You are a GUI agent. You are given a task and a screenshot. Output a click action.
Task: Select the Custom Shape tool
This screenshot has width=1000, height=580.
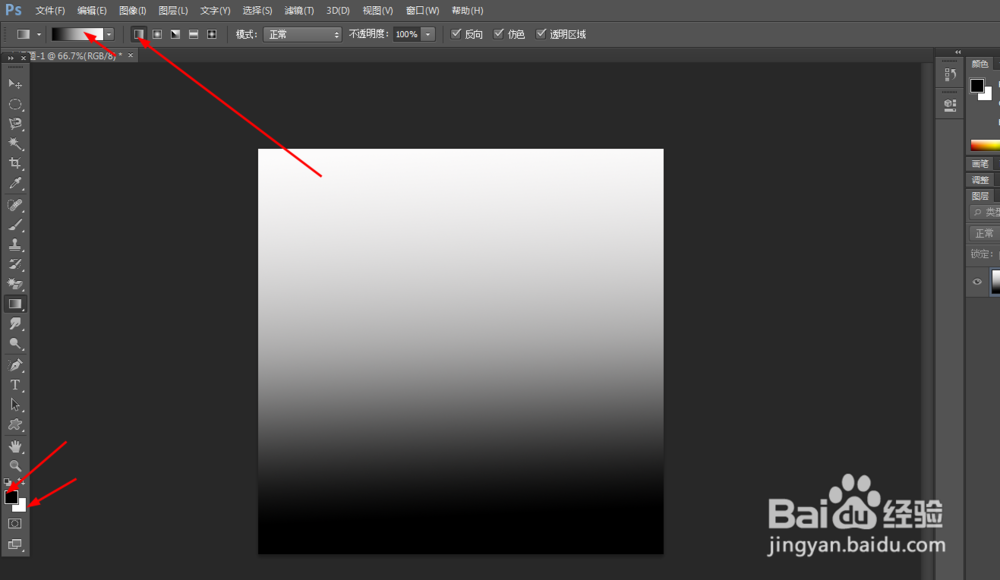click(x=15, y=424)
